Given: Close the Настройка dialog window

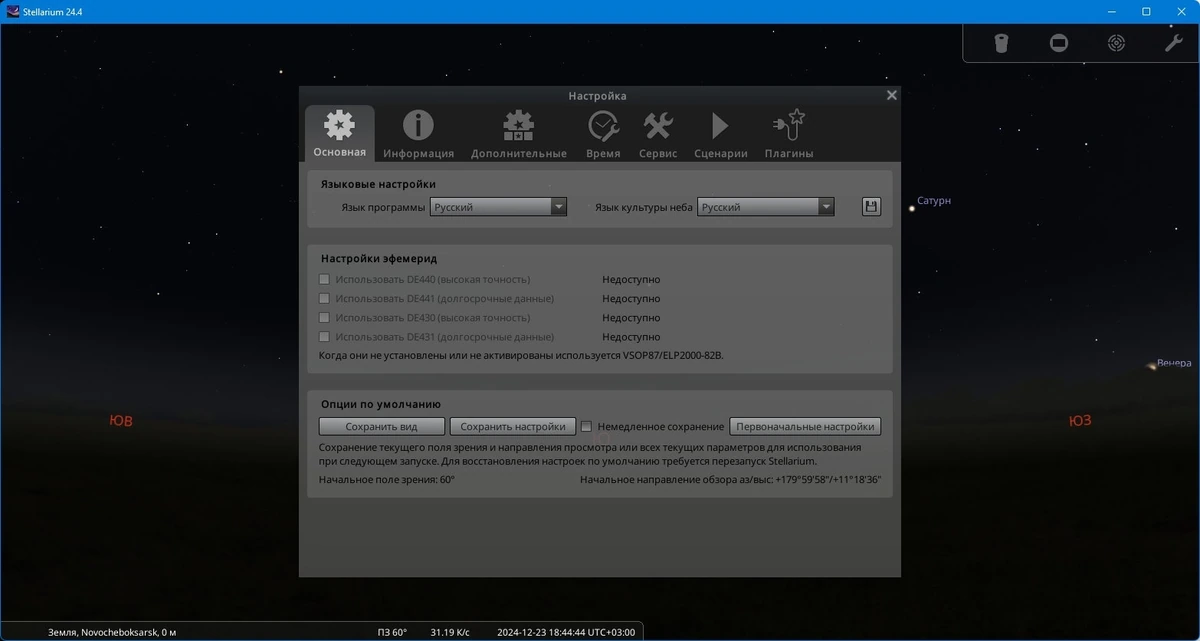Looking at the screenshot, I should pos(892,95).
